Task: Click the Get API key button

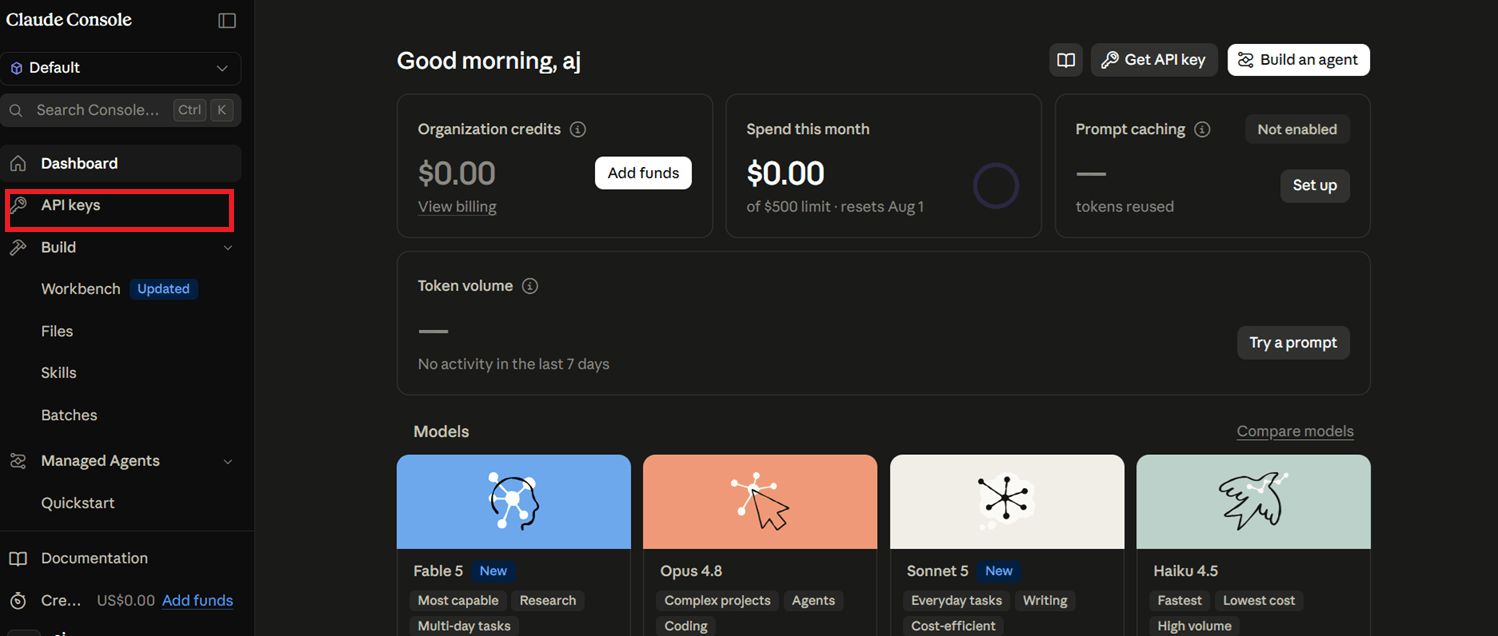Action: (1154, 60)
